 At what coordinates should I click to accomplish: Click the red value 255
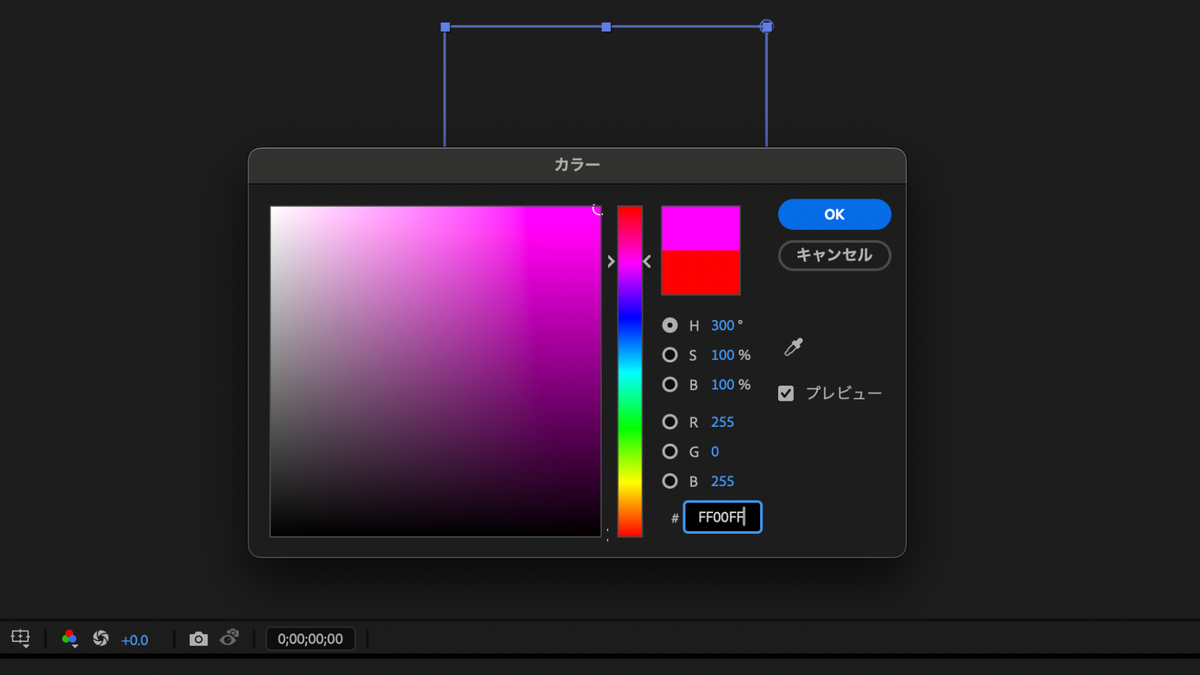(x=722, y=422)
